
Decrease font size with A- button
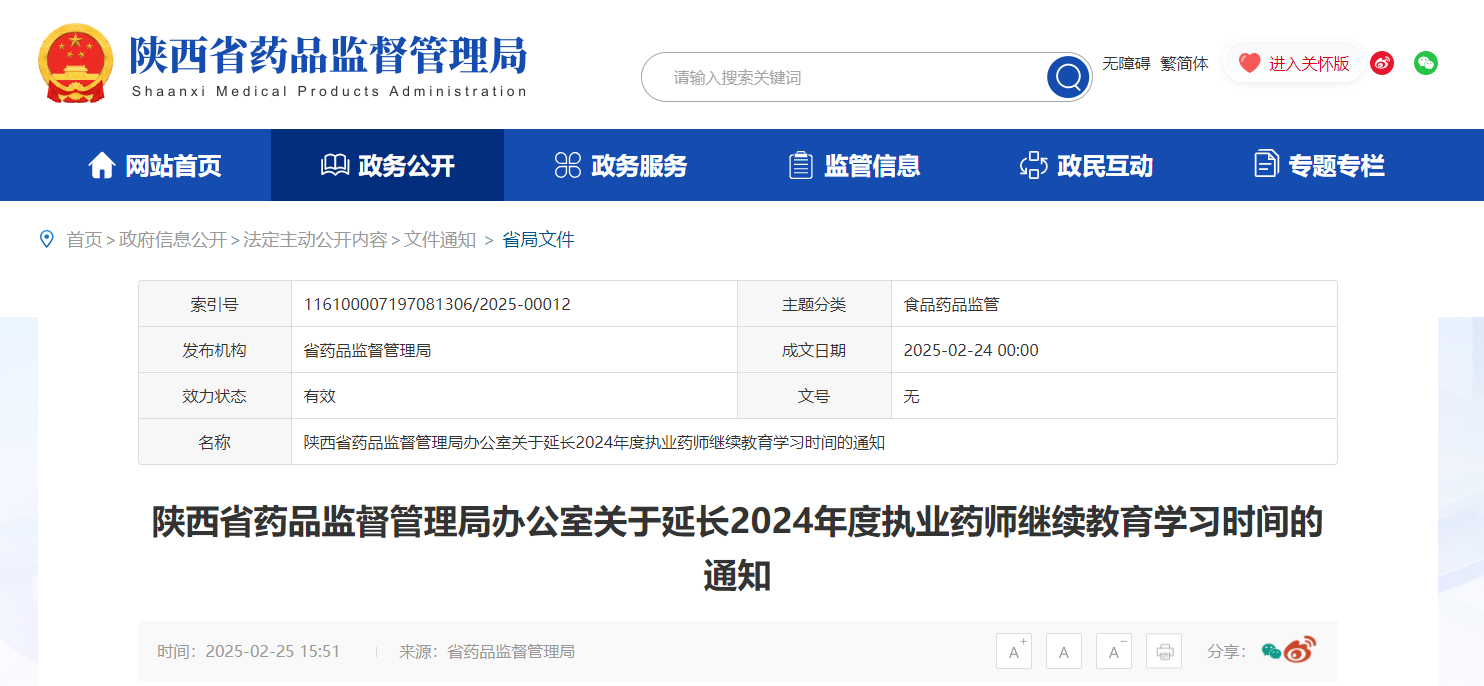click(x=1114, y=651)
